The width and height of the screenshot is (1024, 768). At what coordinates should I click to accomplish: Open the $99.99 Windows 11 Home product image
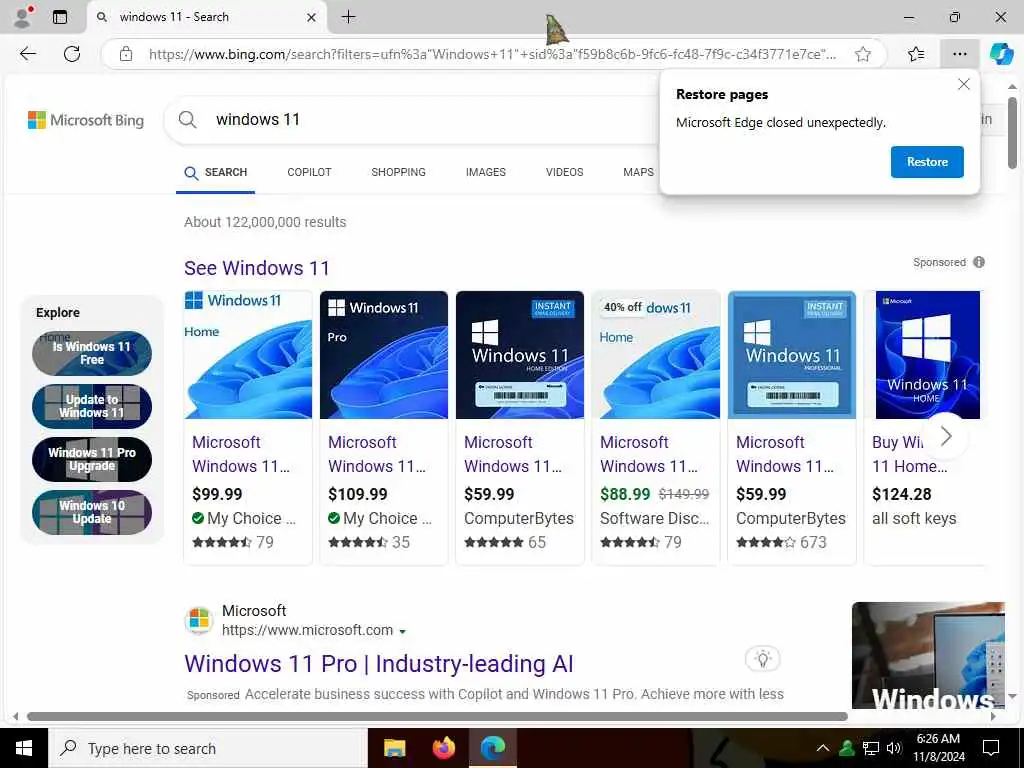[248, 355]
